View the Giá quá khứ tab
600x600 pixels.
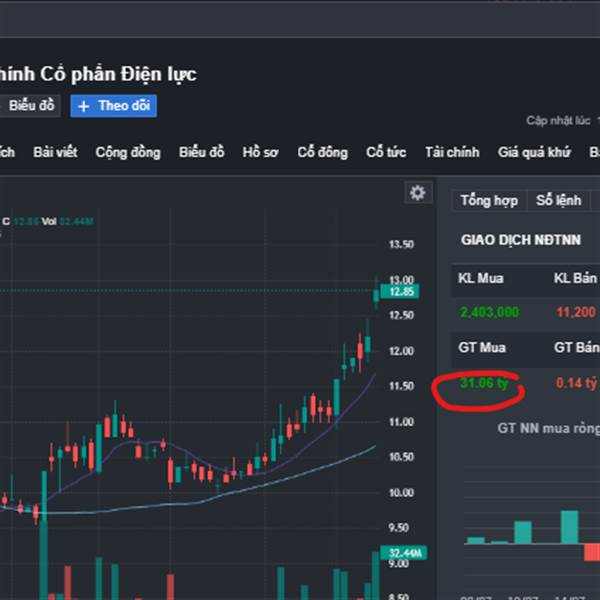point(534,152)
